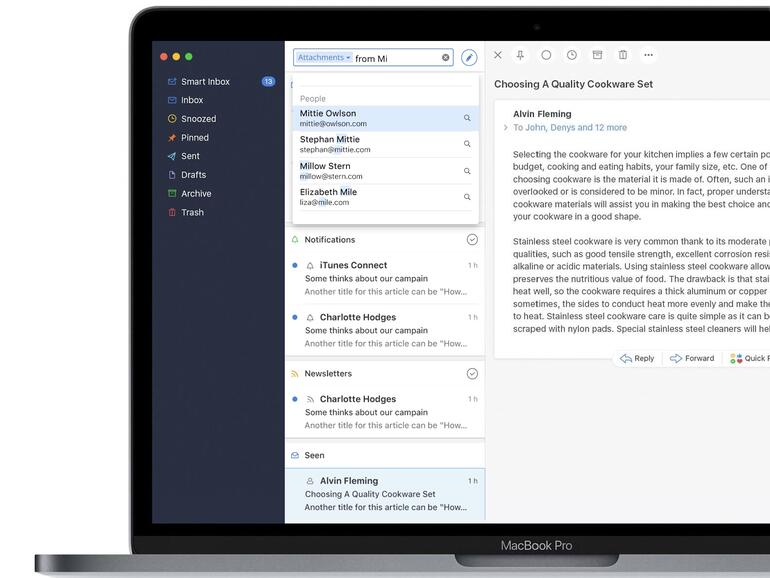Mark all Notifications as done with the checkmark
This screenshot has width=770, height=578.
pyautogui.click(x=472, y=240)
